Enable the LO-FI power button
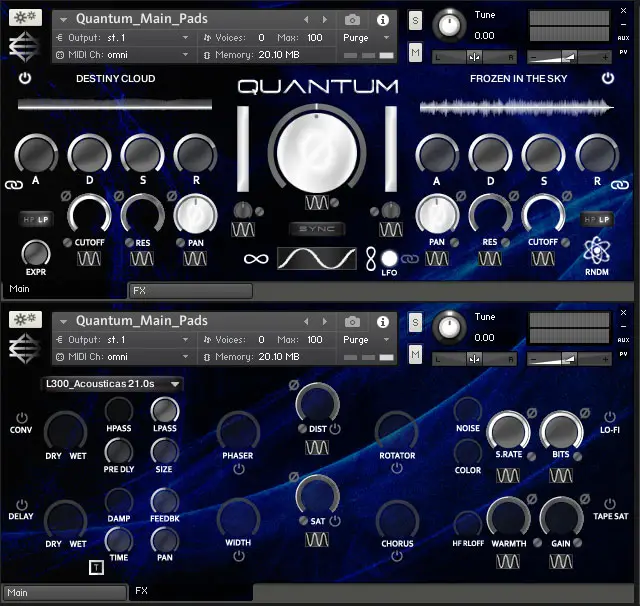 pos(610,417)
